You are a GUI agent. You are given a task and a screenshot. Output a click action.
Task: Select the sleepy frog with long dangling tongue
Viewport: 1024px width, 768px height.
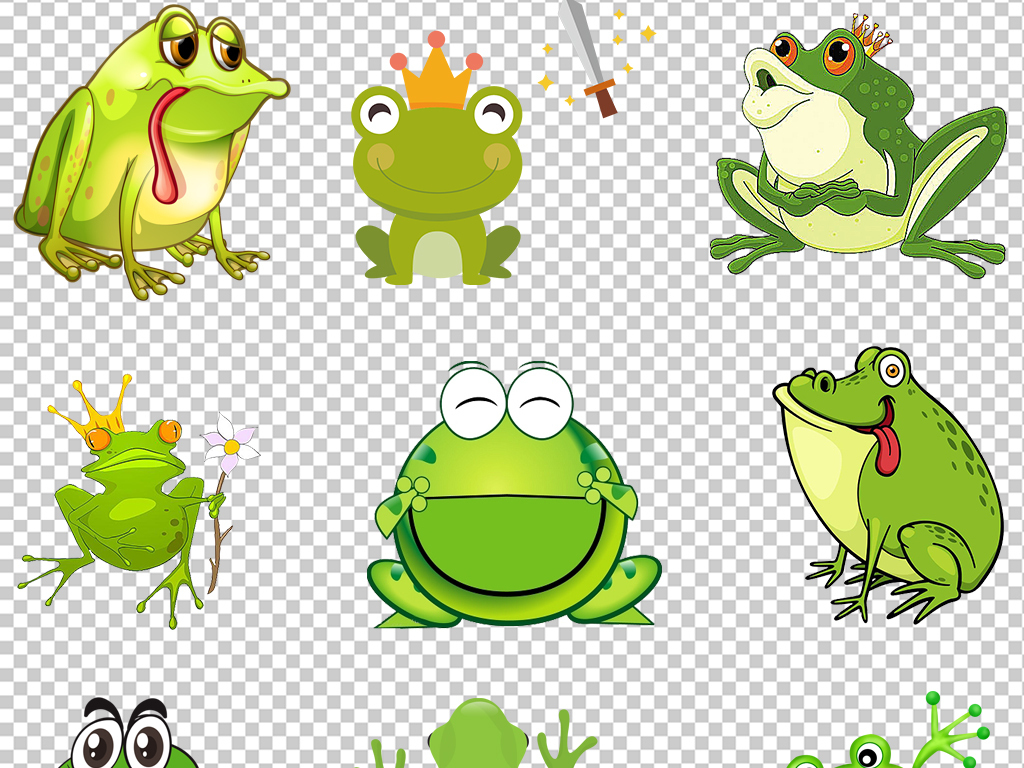point(152,152)
